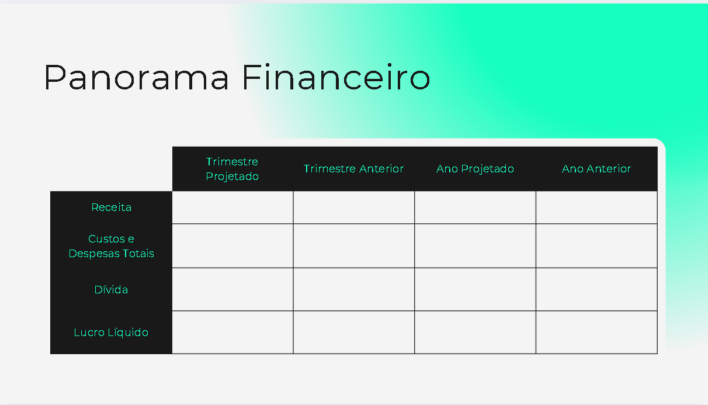Image resolution: width=708 pixels, height=405 pixels.
Task: Select Custos e Despesas cell for Ano Projetado
Action: (475, 246)
